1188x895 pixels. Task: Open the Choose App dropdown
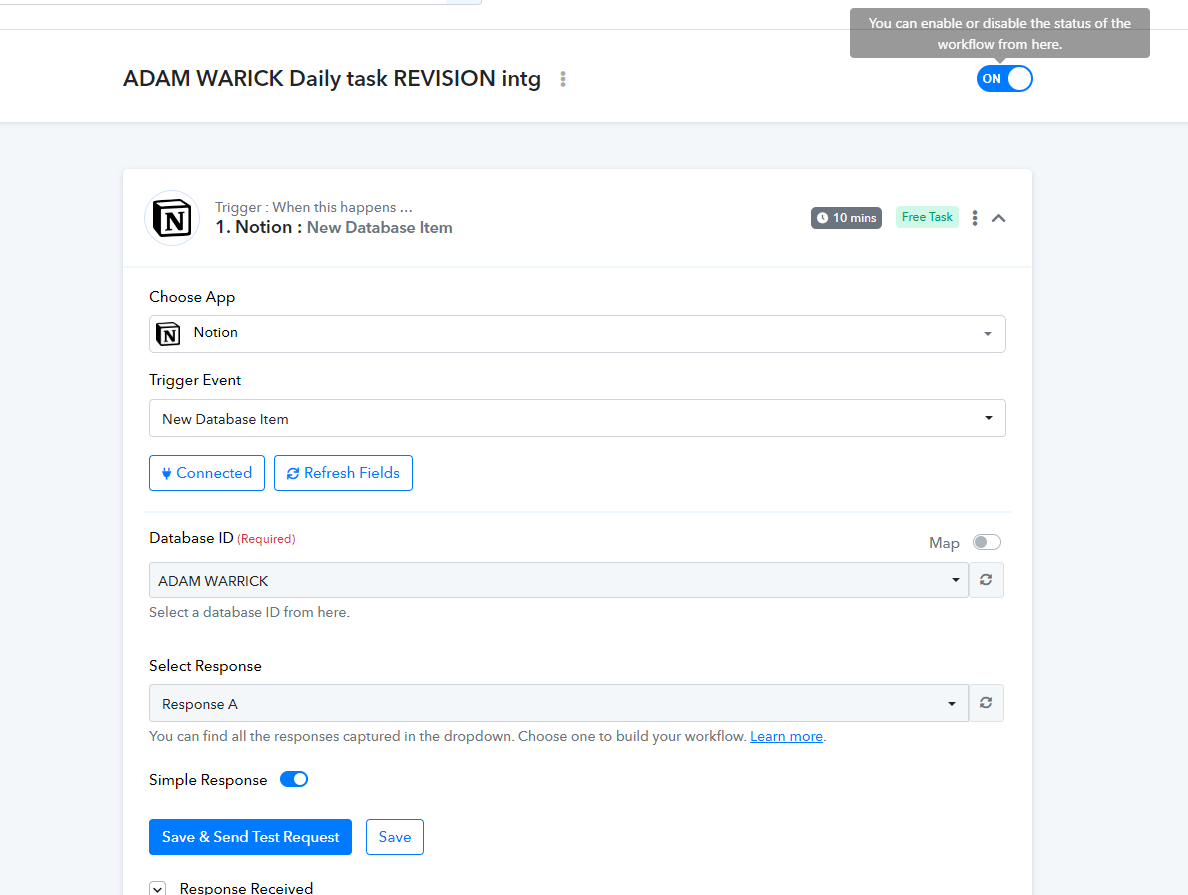(577, 333)
